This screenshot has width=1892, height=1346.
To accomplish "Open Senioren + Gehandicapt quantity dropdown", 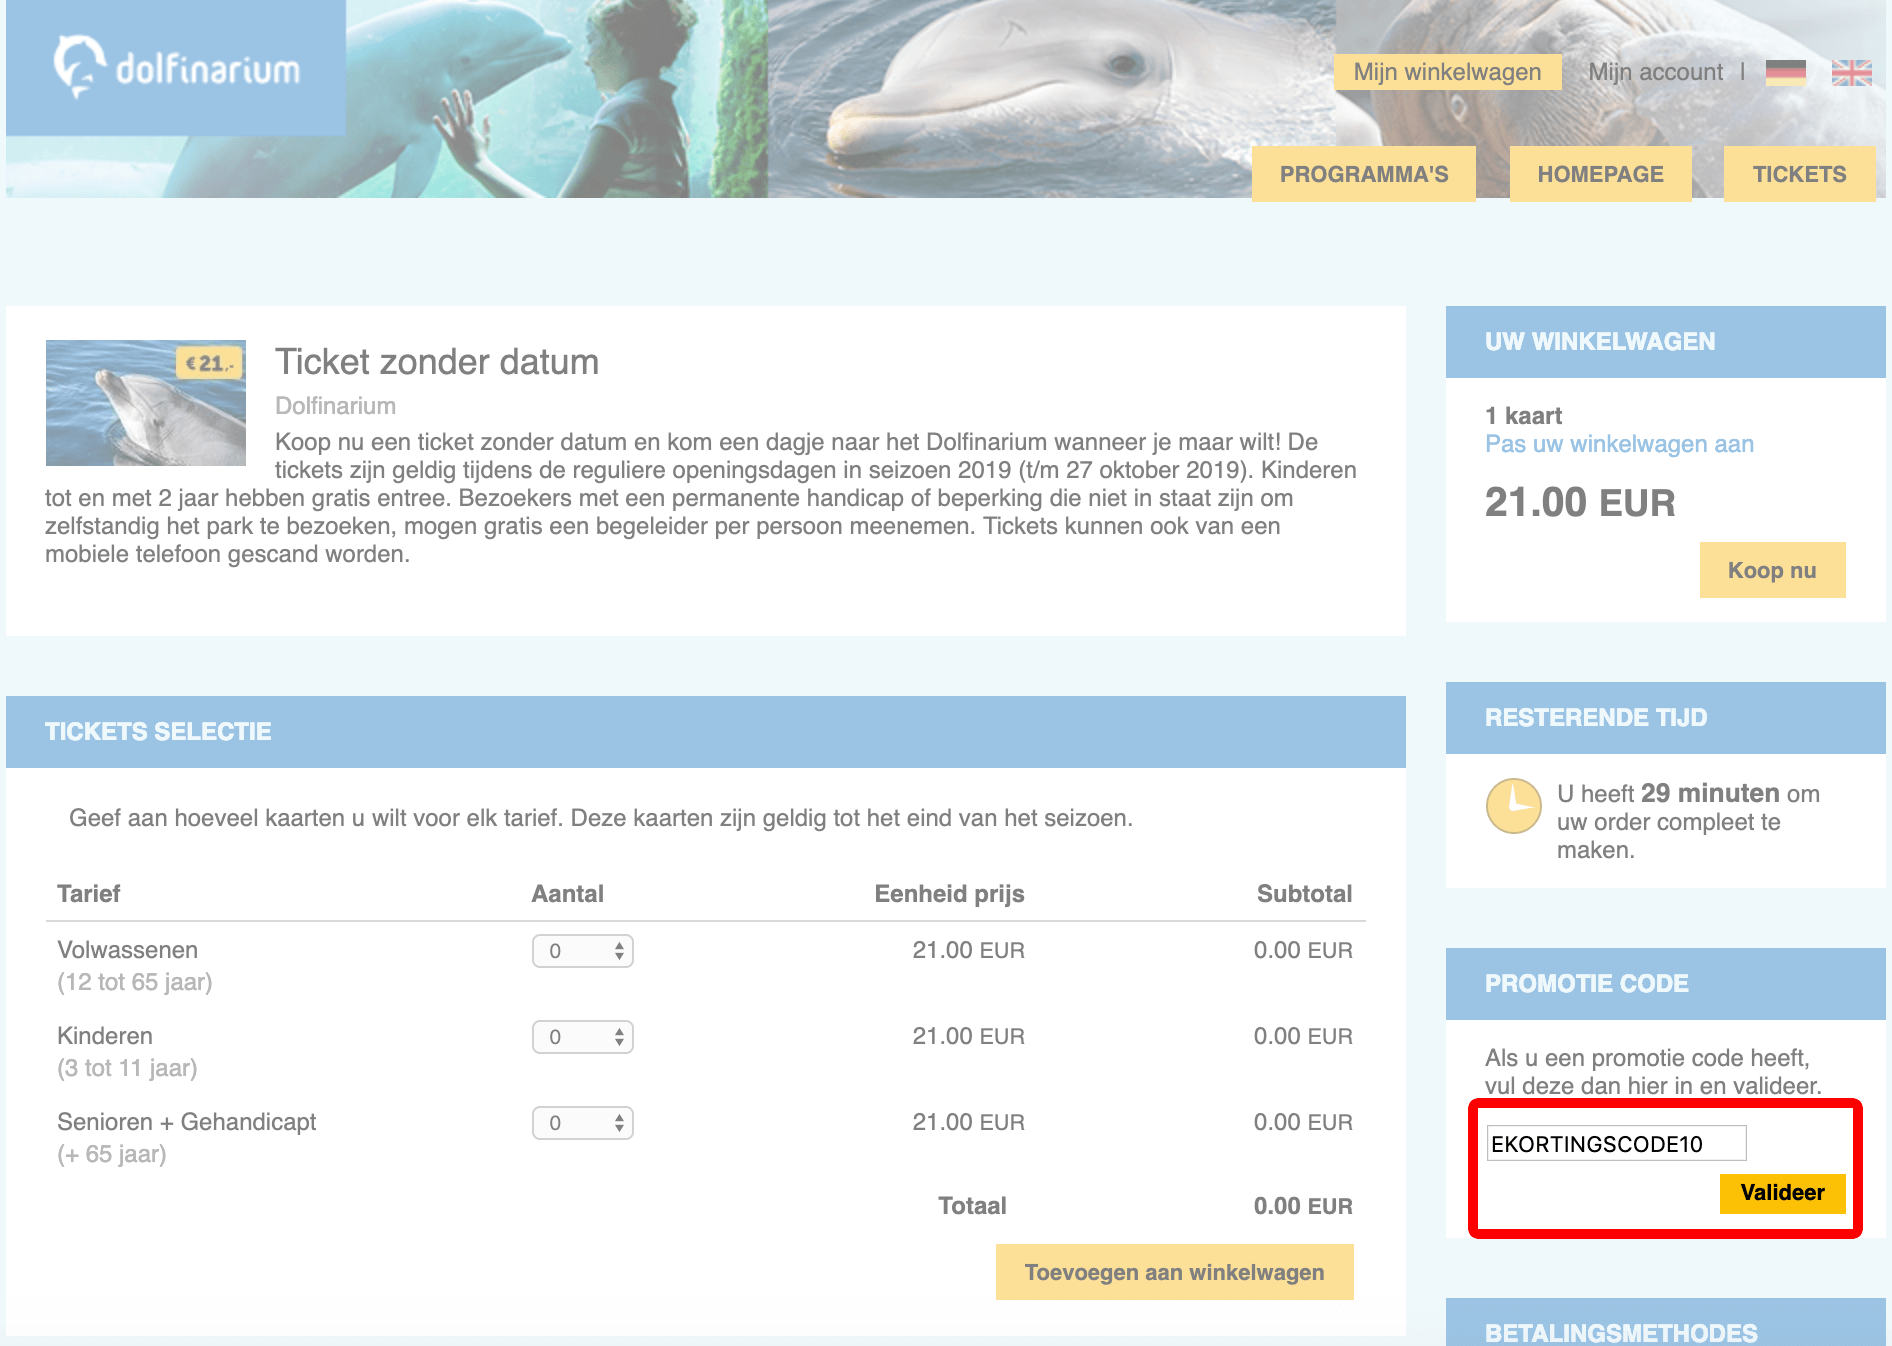I will coord(583,1123).
